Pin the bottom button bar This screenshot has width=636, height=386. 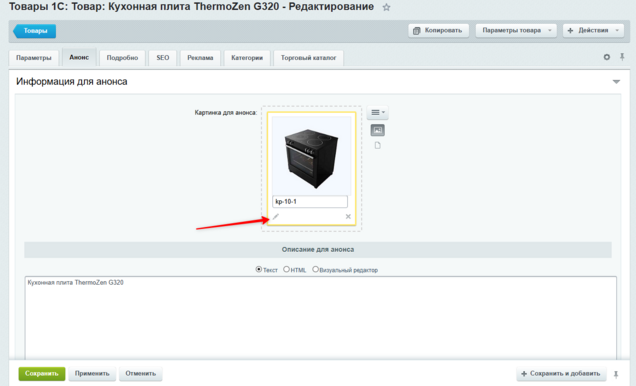pos(616,374)
